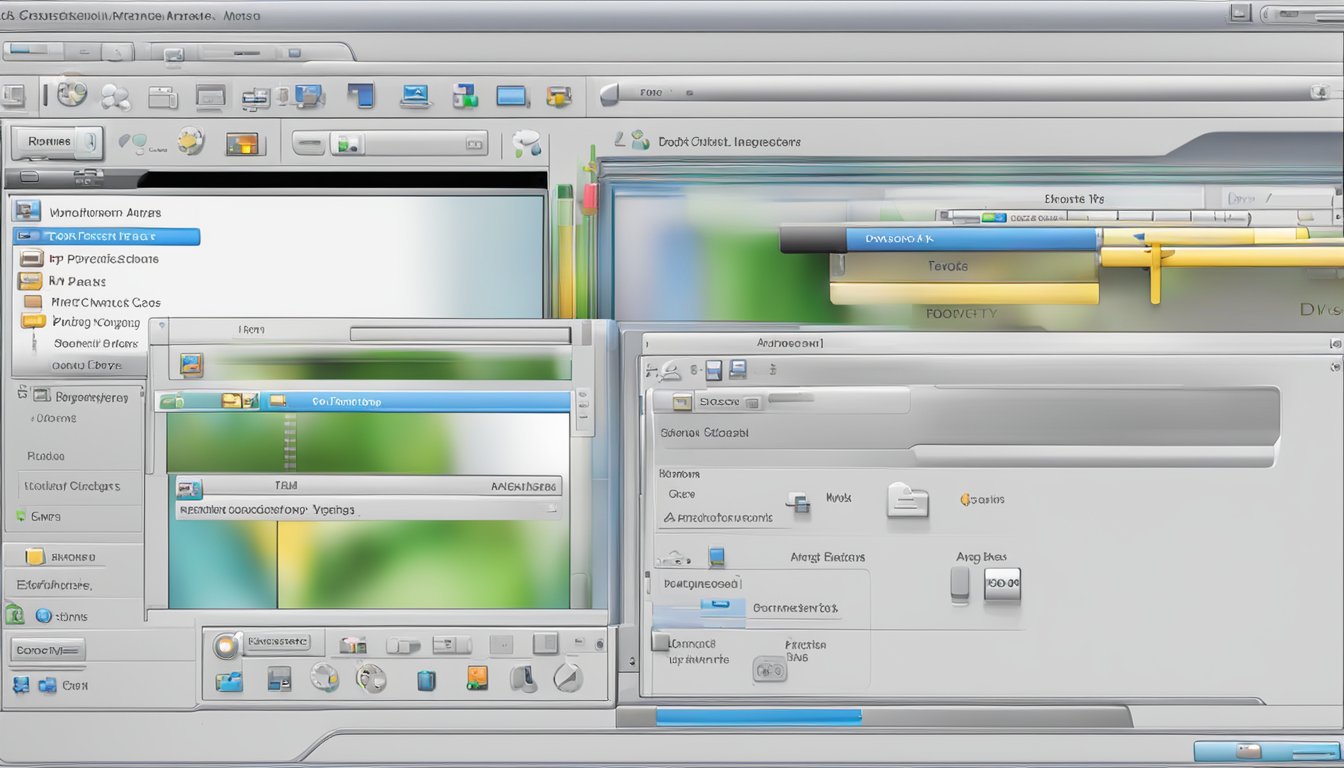Click the blue globe tiorns item
The image size is (1344, 768).
[62, 616]
